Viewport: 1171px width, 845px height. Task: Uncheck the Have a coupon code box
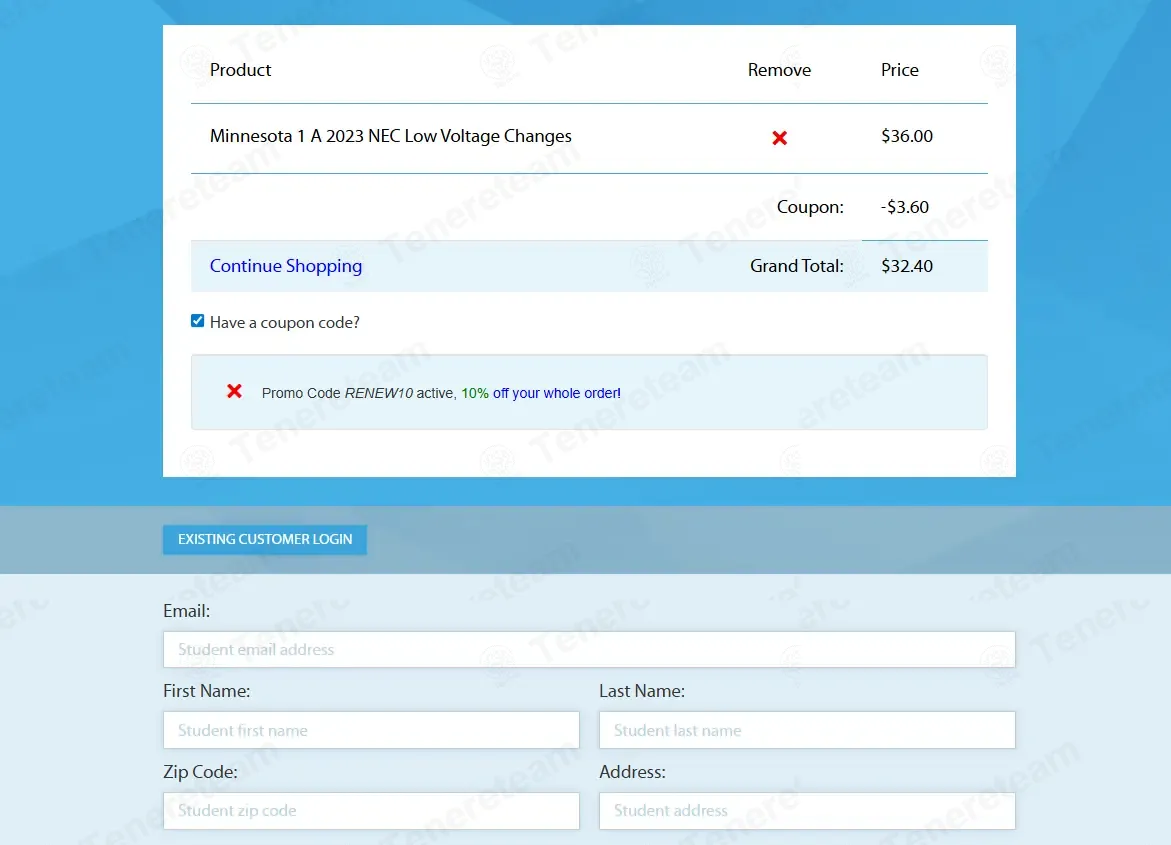coord(197,321)
